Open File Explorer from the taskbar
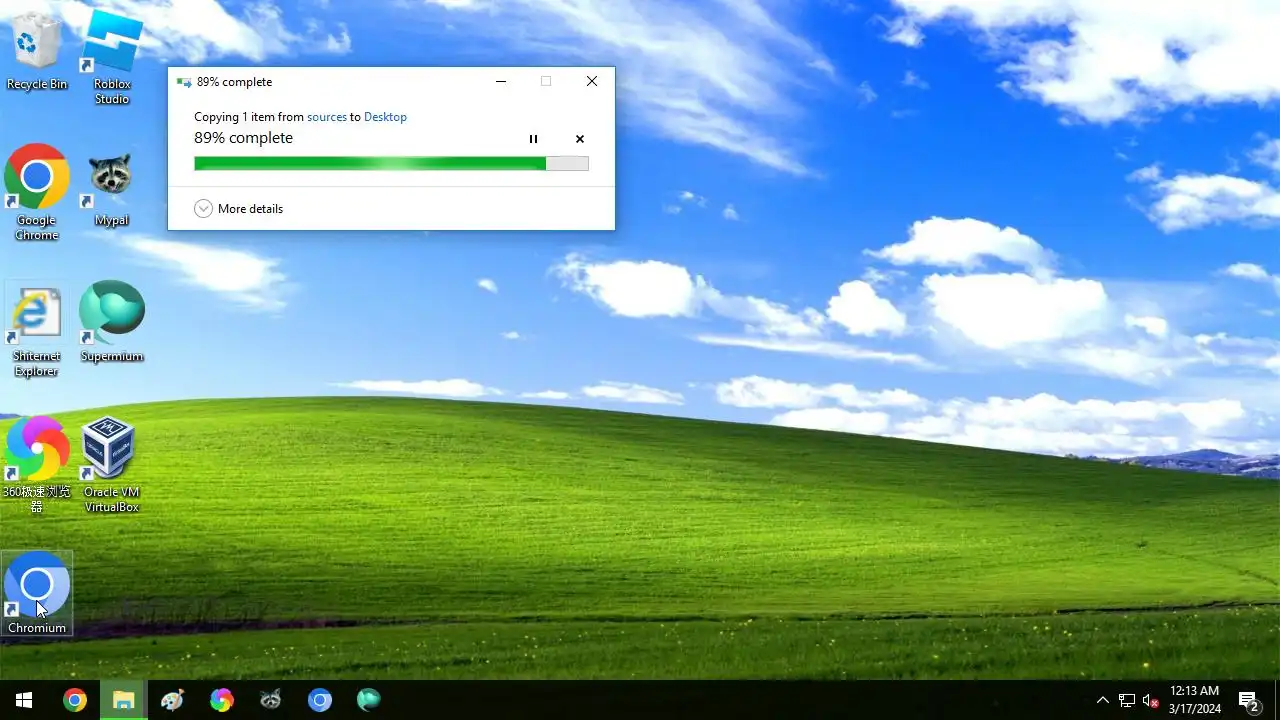This screenshot has height=720, width=1280. click(124, 700)
